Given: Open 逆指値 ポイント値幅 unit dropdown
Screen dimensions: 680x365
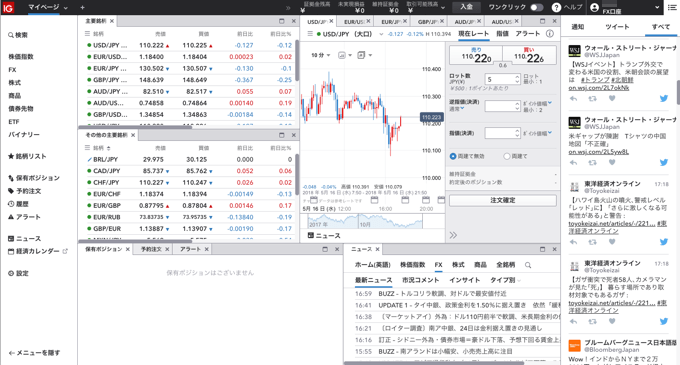Looking at the screenshot, I should coord(537,103).
